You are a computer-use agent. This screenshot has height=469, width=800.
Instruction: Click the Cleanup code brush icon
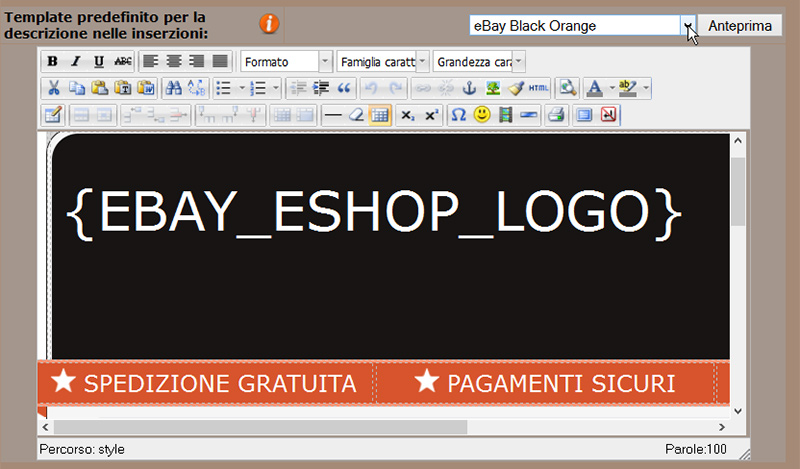coord(515,88)
